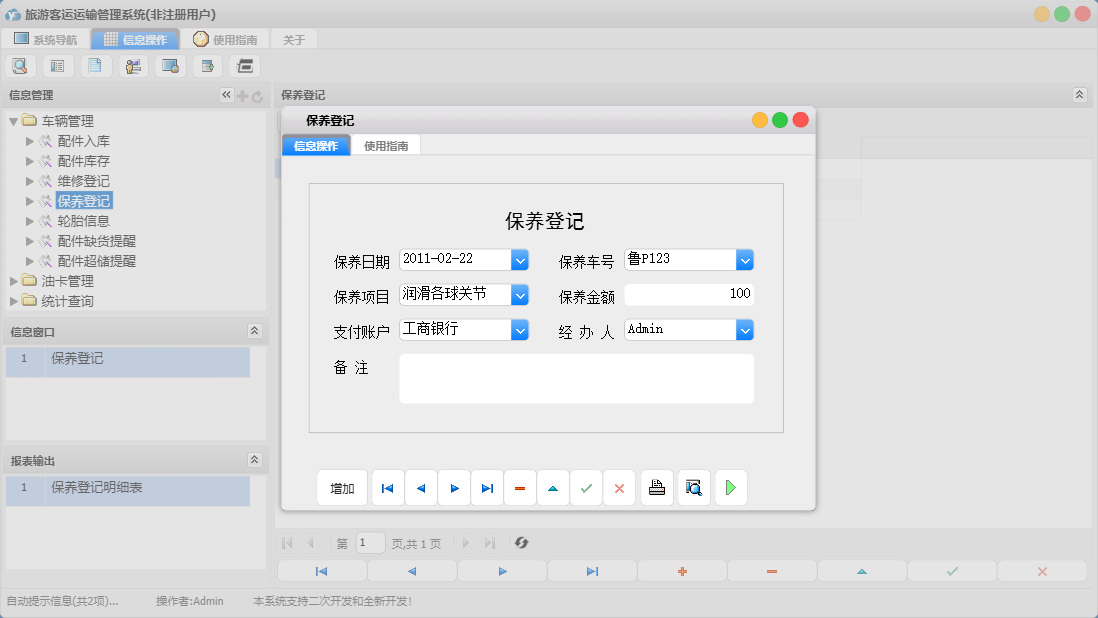Open print preview in the 保养登记 dialog

point(693,487)
